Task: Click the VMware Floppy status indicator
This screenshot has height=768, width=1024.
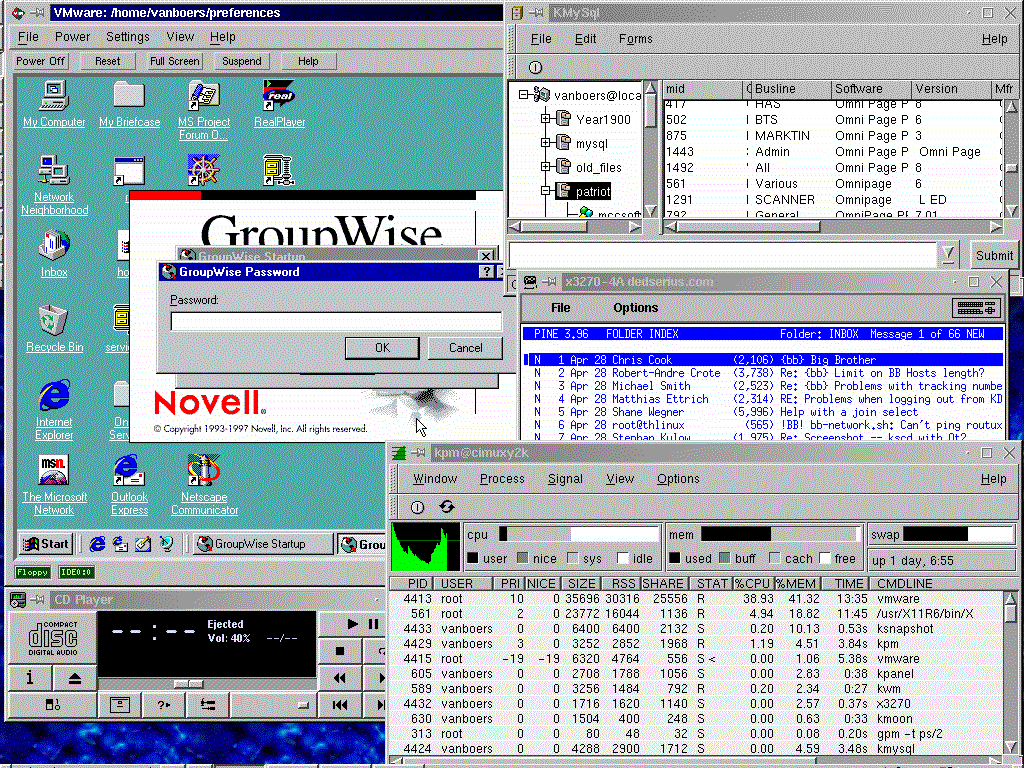Action: (32, 572)
